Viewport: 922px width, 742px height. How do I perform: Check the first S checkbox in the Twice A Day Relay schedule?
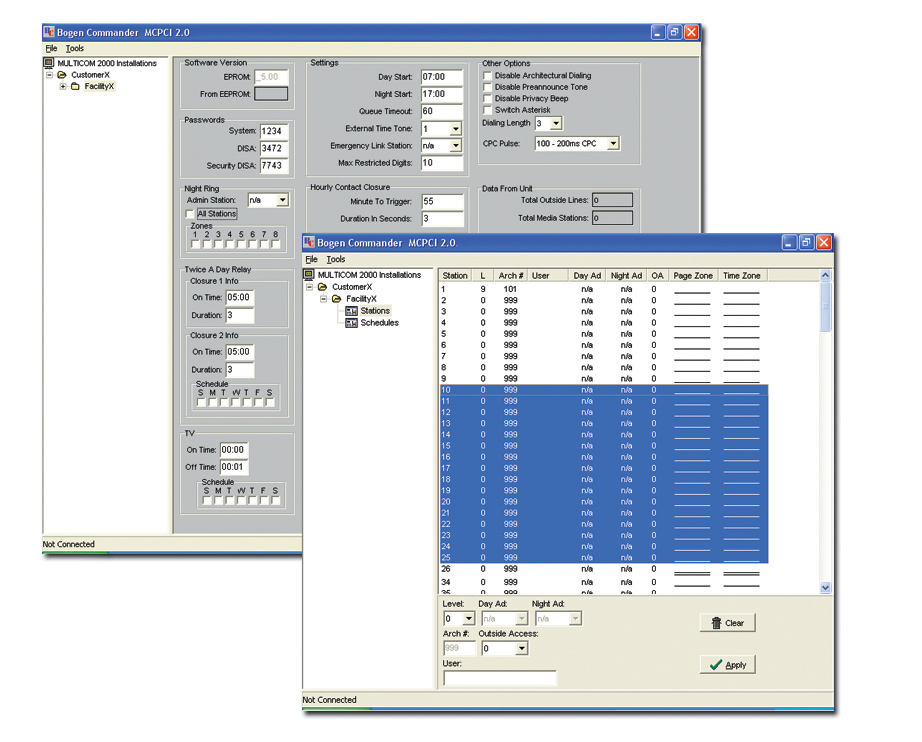pos(201,403)
